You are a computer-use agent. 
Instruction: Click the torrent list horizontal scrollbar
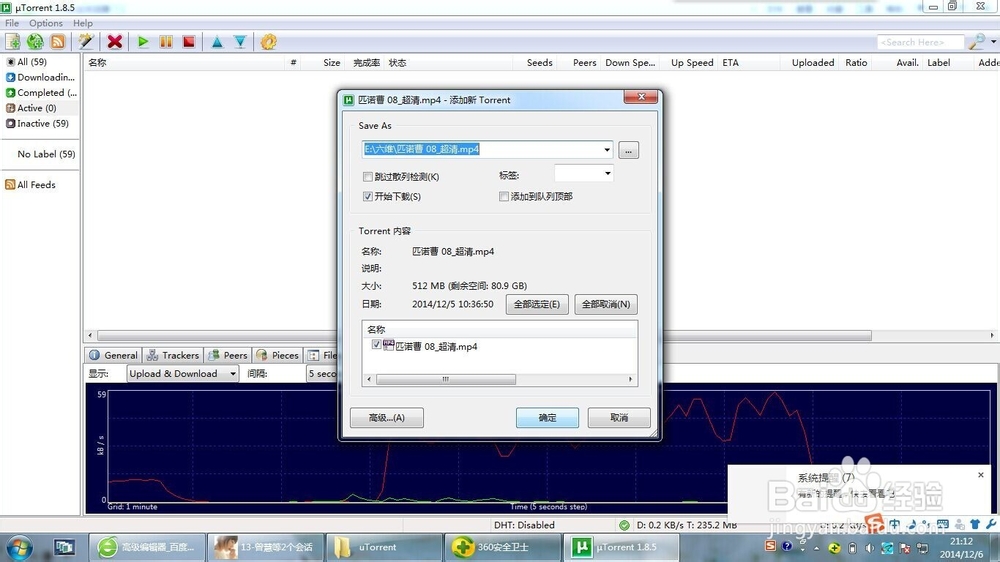pyautogui.click(x=485, y=335)
